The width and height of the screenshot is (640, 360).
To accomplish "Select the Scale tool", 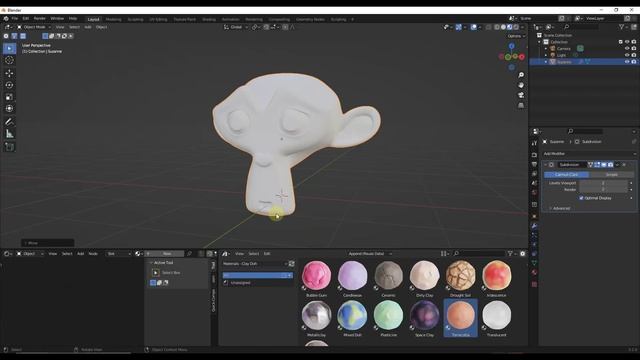I will coord(9,97).
